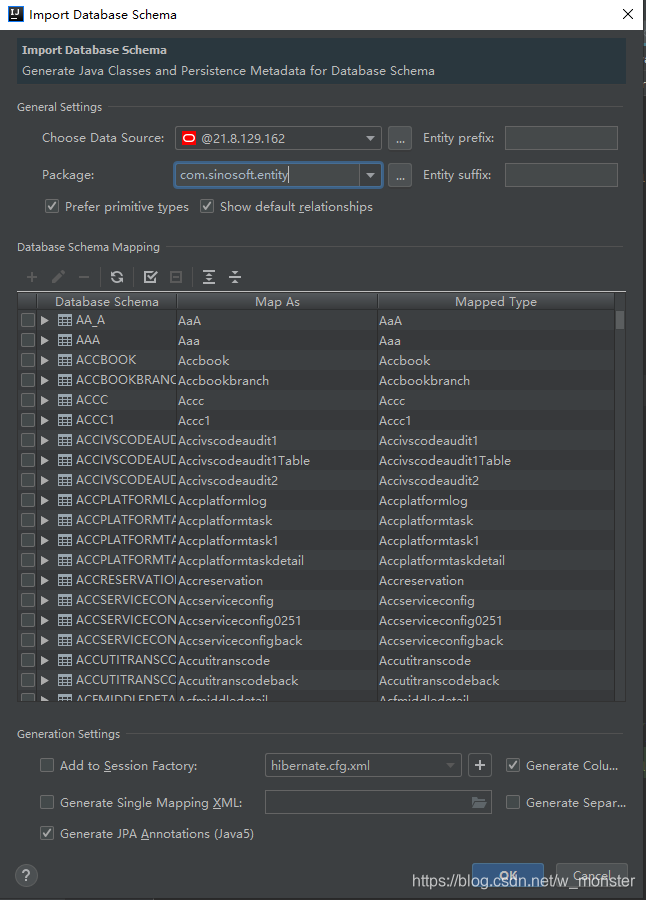The width and height of the screenshot is (646, 900).
Task: Click the help question mark icon
Action: pos(26,875)
